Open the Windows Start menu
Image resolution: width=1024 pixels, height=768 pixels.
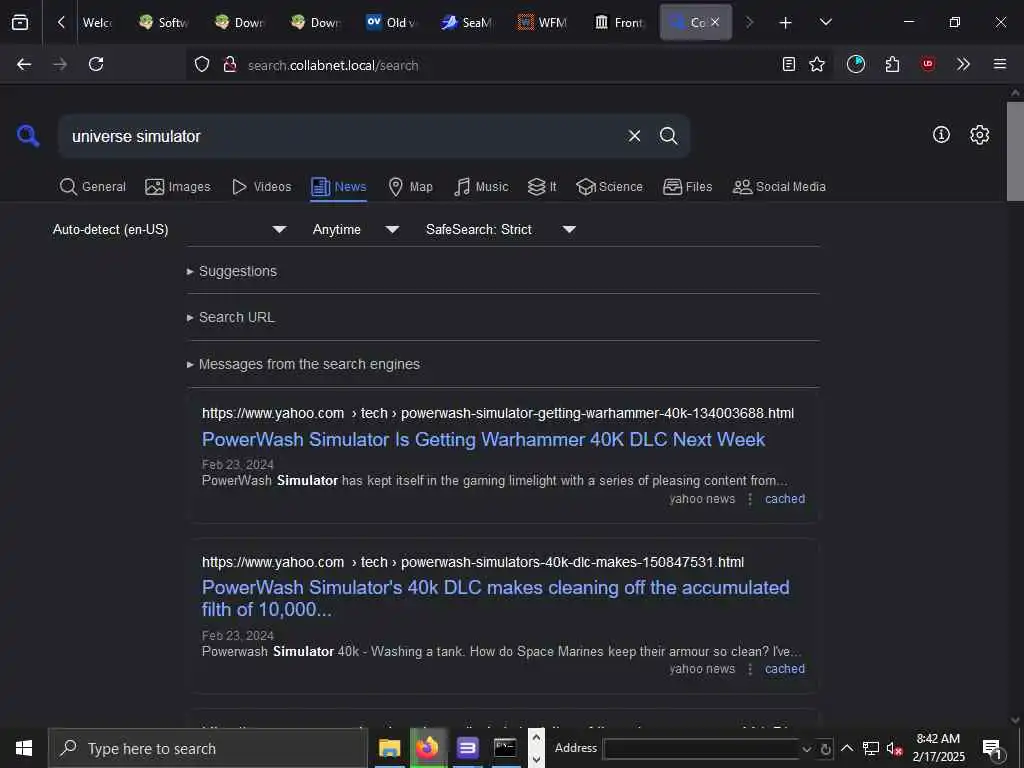(24, 748)
